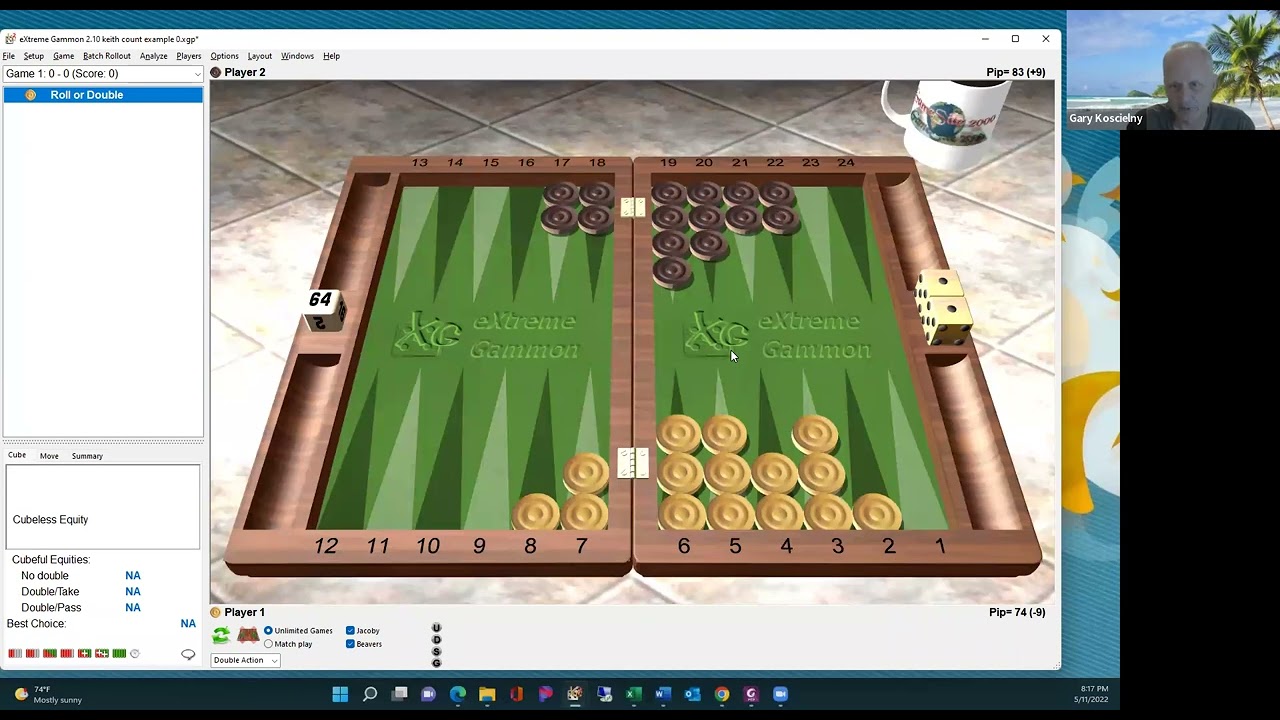Click the round G button
This screenshot has height=720, width=1280.
pos(436,662)
